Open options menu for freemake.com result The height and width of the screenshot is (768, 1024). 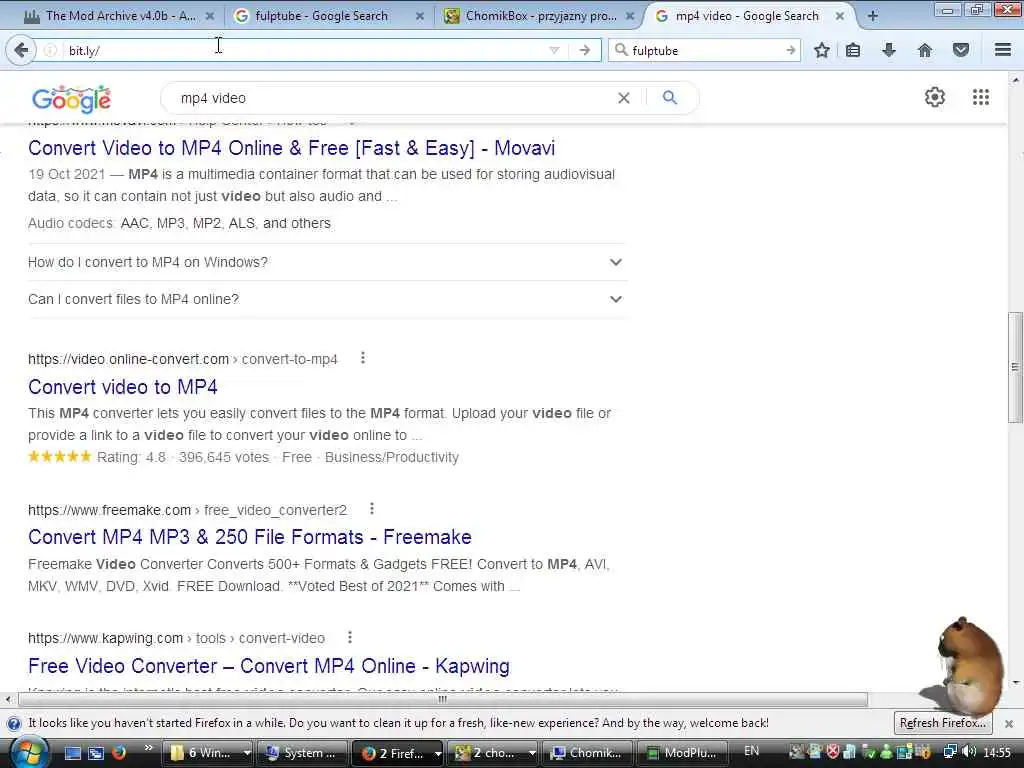372,508
